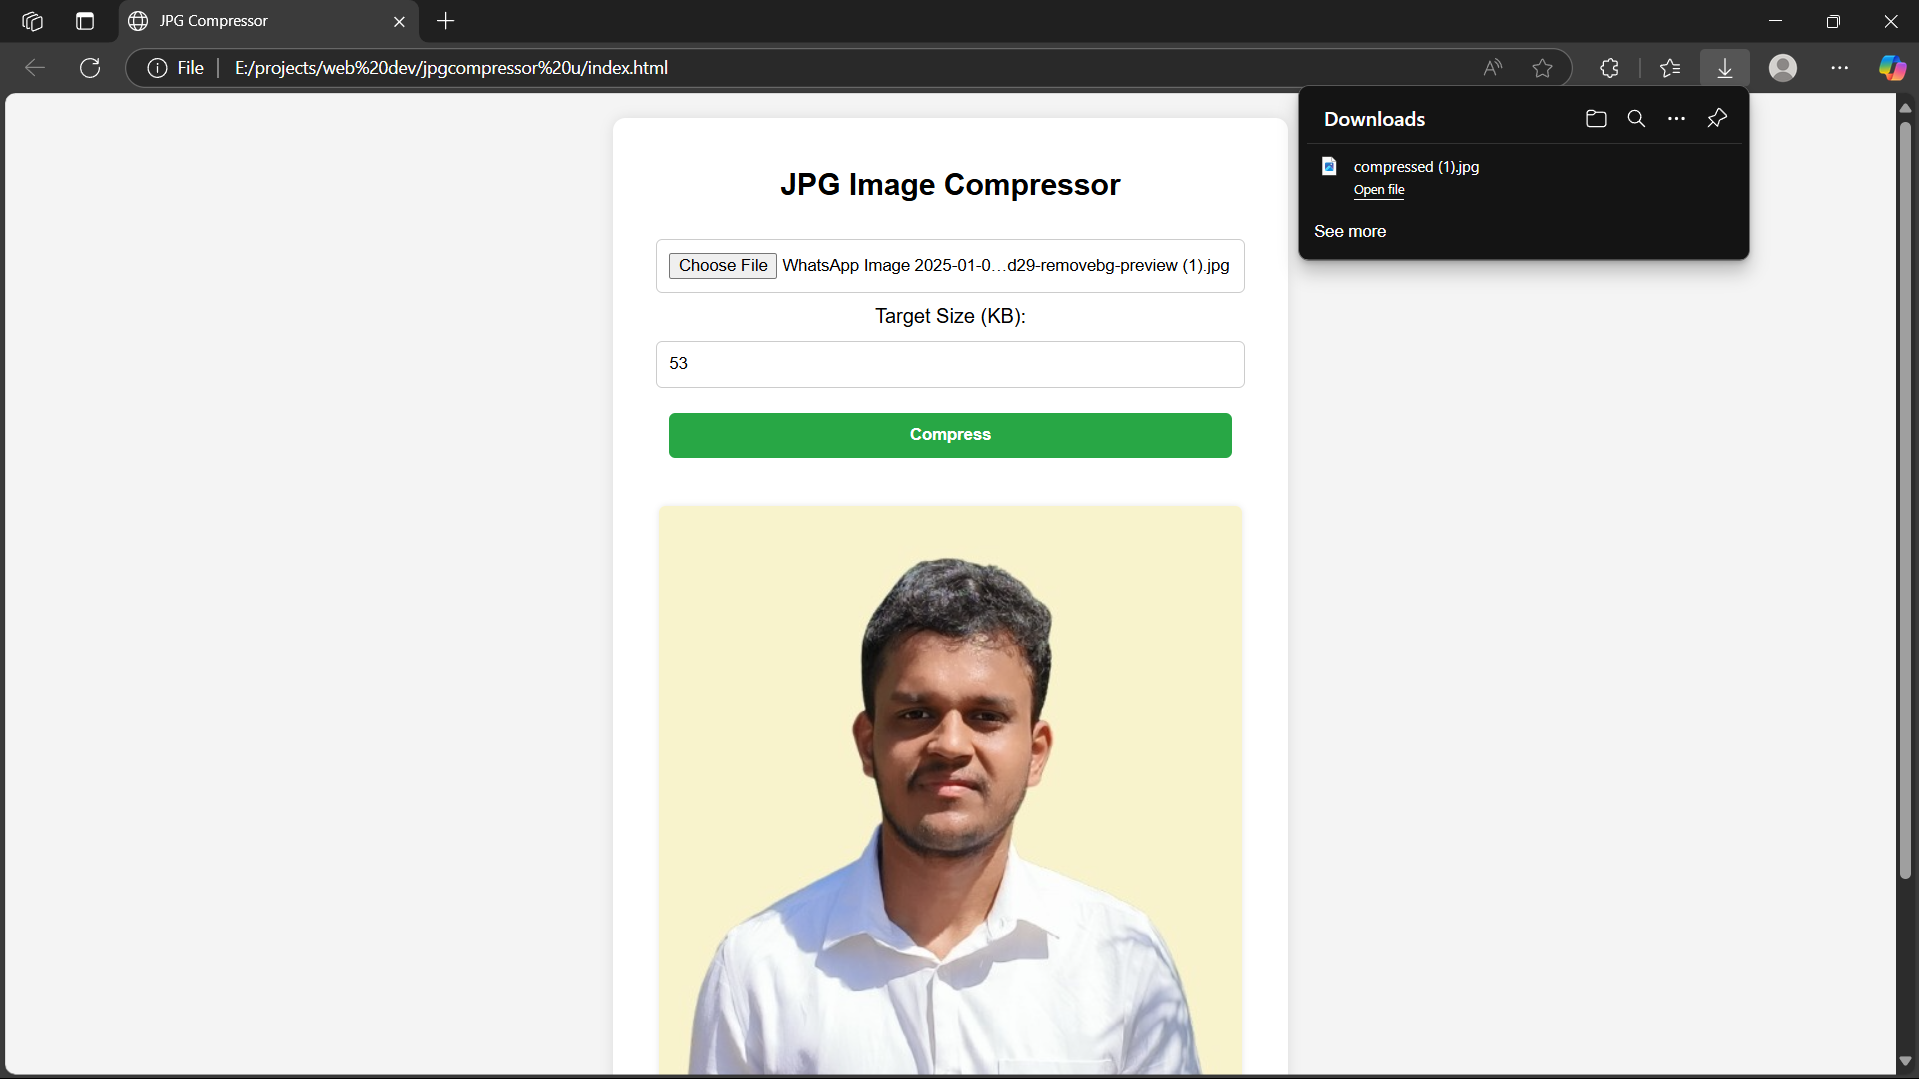This screenshot has width=1919, height=1079.
Task: Open more options in Downloads panel
Action: click(1676, 119)
